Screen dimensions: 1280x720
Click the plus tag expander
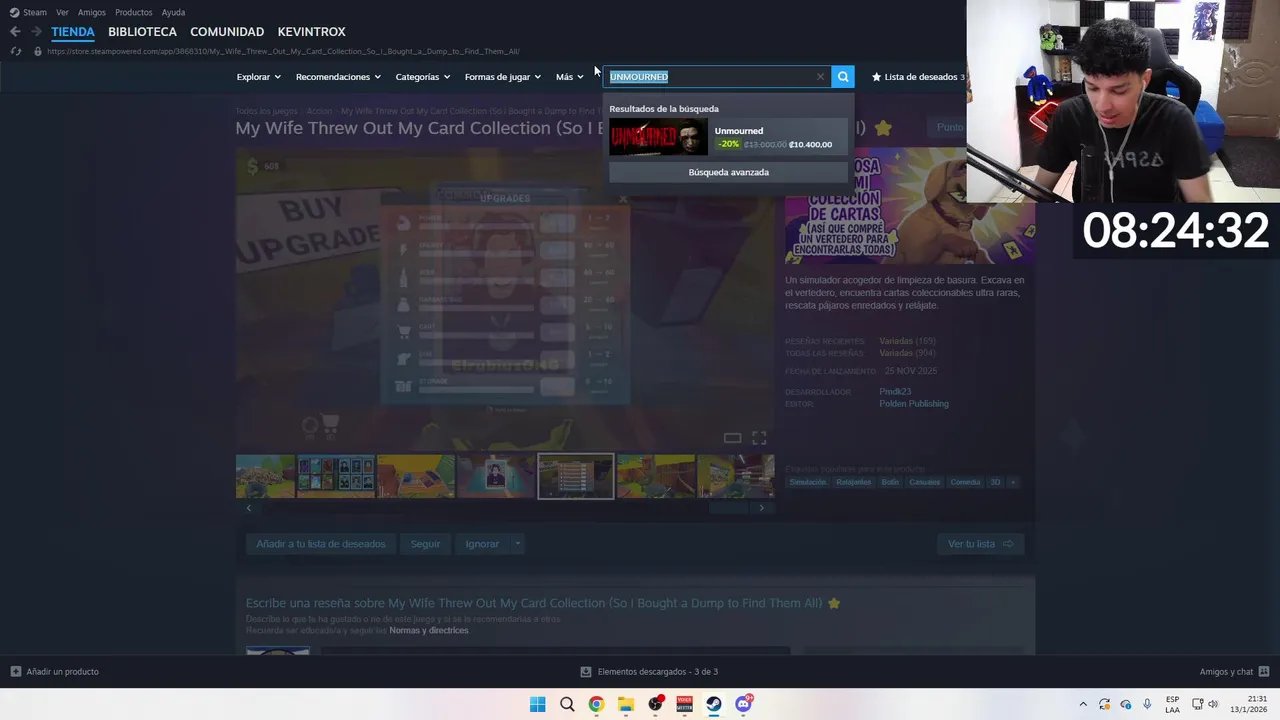point(1012,482)
